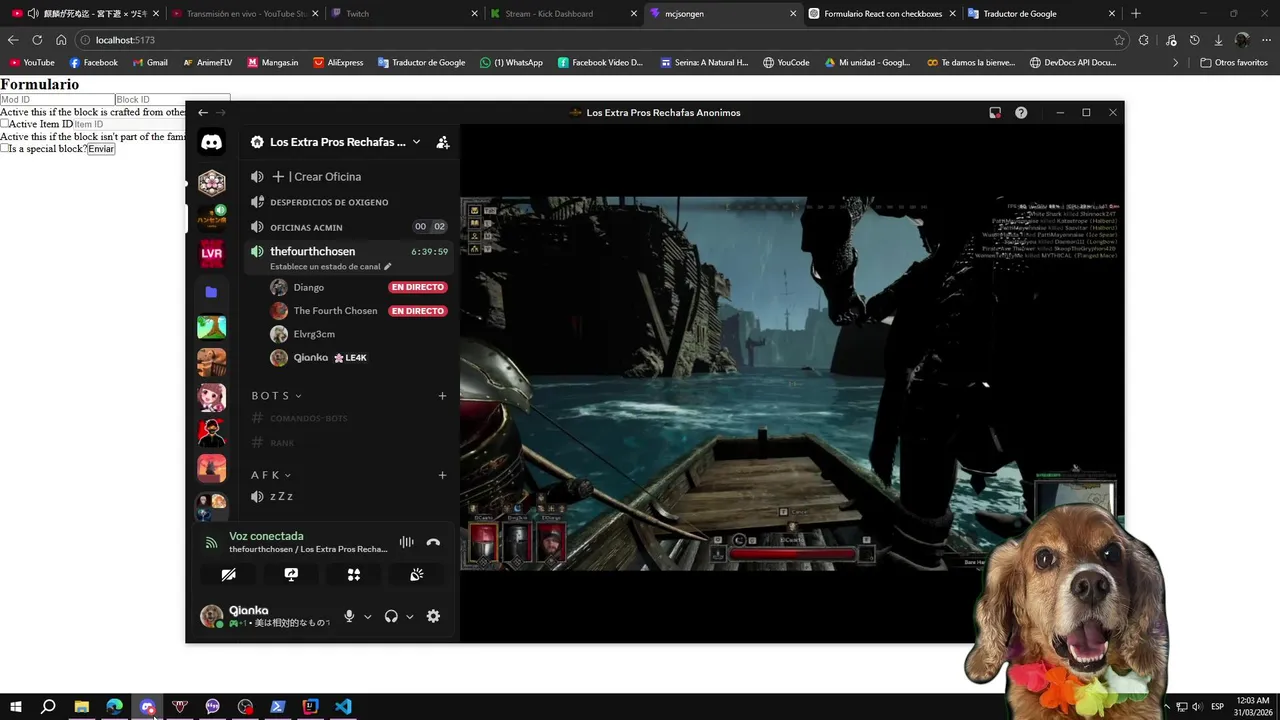Screen dimensions: 1280x720
Task: Add a channel to BOTS category
Action: click(442, 396)
